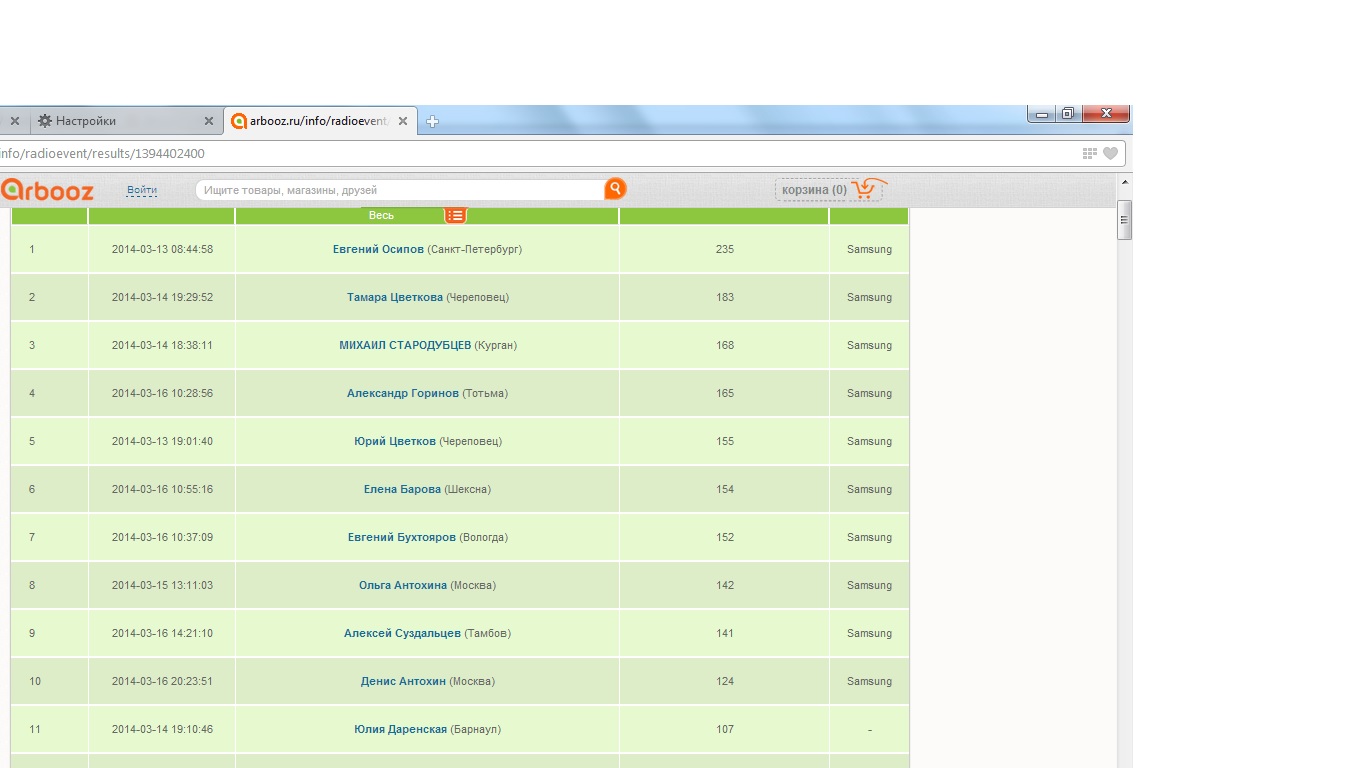Viewport: 1366px width, 768px height.
Task: Open Юрий Цветков profile link
Action: click(x=395, y=441)
